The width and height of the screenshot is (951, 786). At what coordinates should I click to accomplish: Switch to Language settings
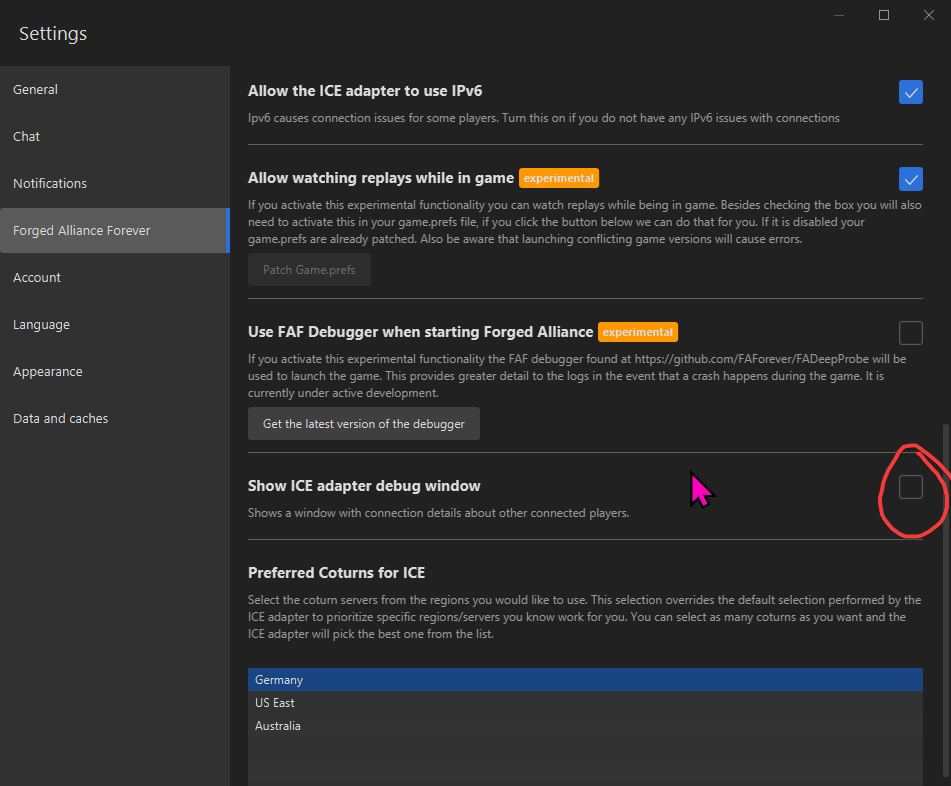pos(115,324)
